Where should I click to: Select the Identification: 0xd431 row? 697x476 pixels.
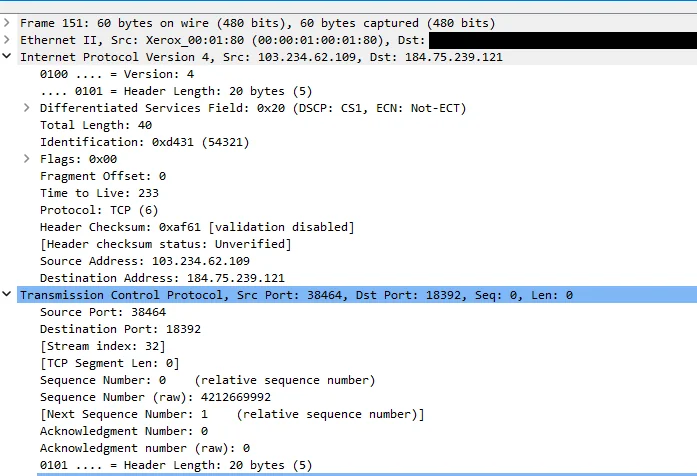(x=357, y=142)
